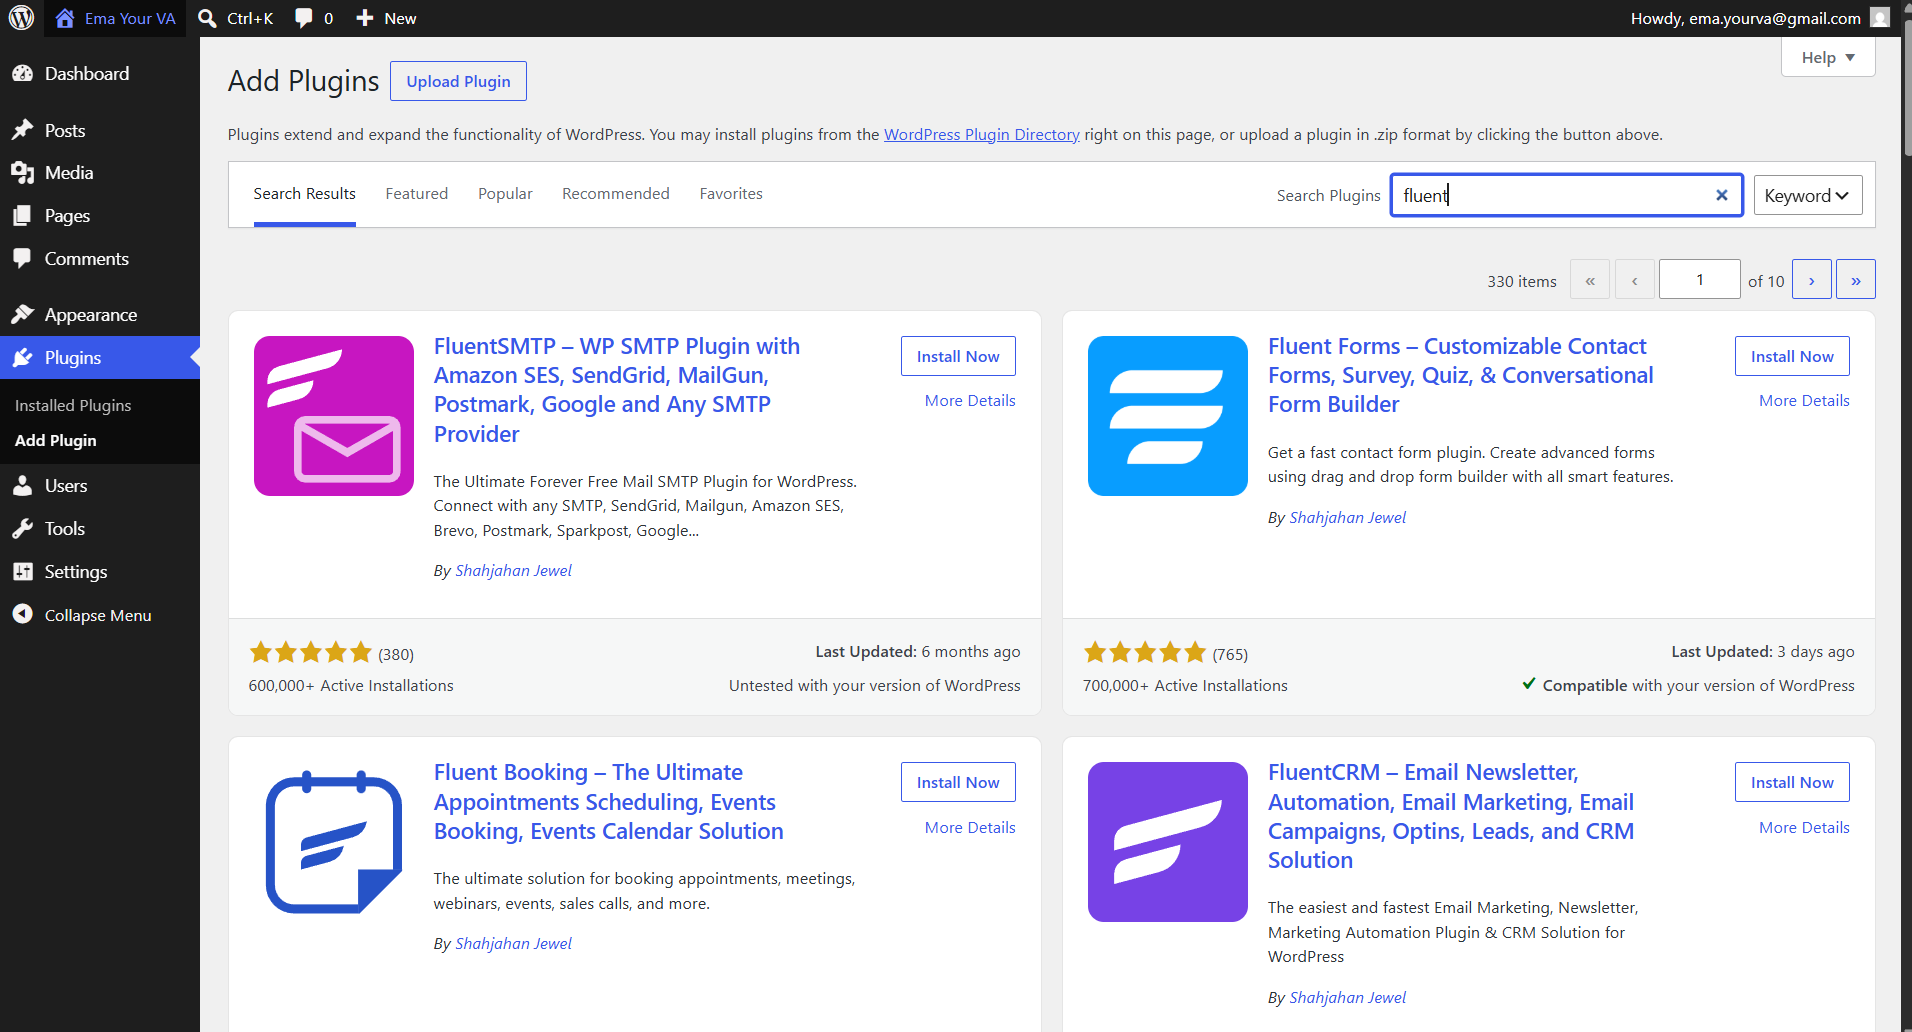Open Shahjahan Jewel author link under FluentSMTP
1912x1032 pixels.
(513, 570)
